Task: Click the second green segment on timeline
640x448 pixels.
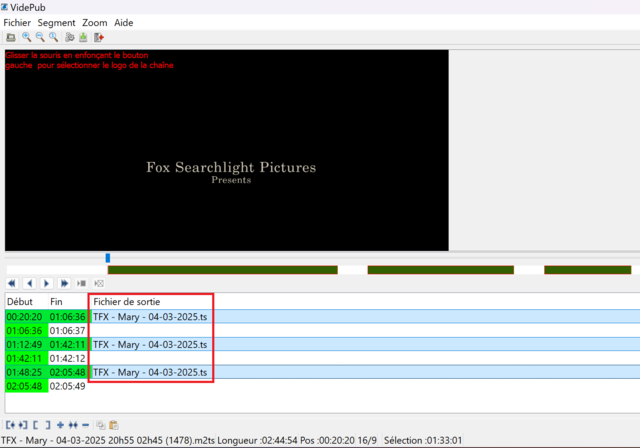Action: [x=440, y=270]
